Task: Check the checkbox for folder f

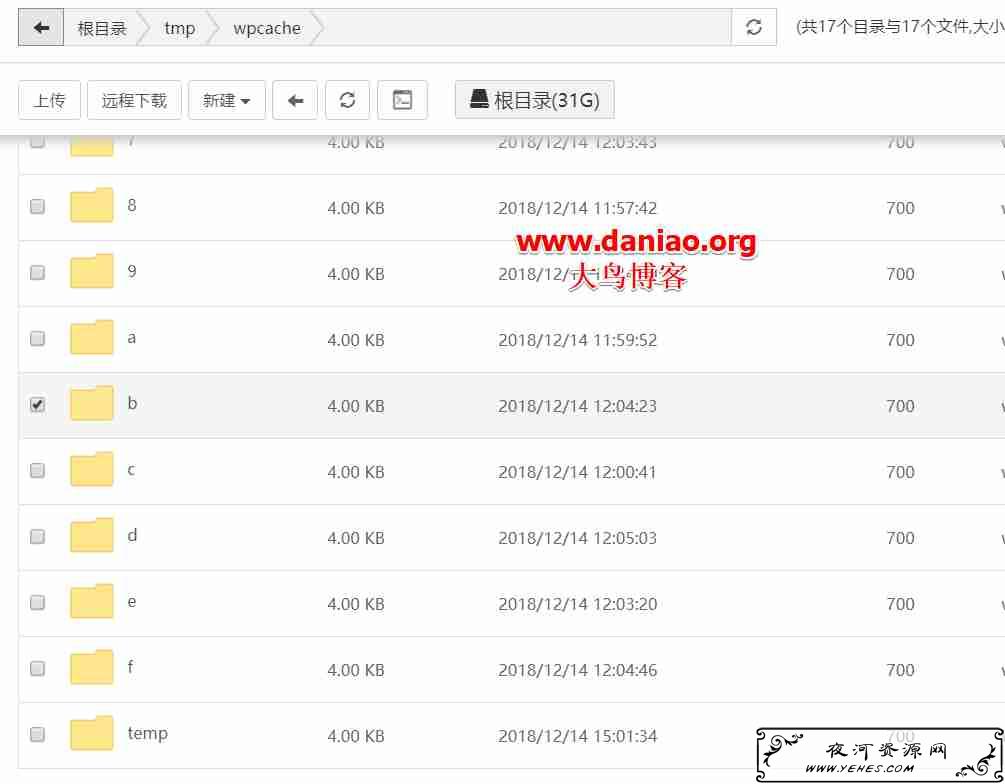Action: click(x=37, y=669)
